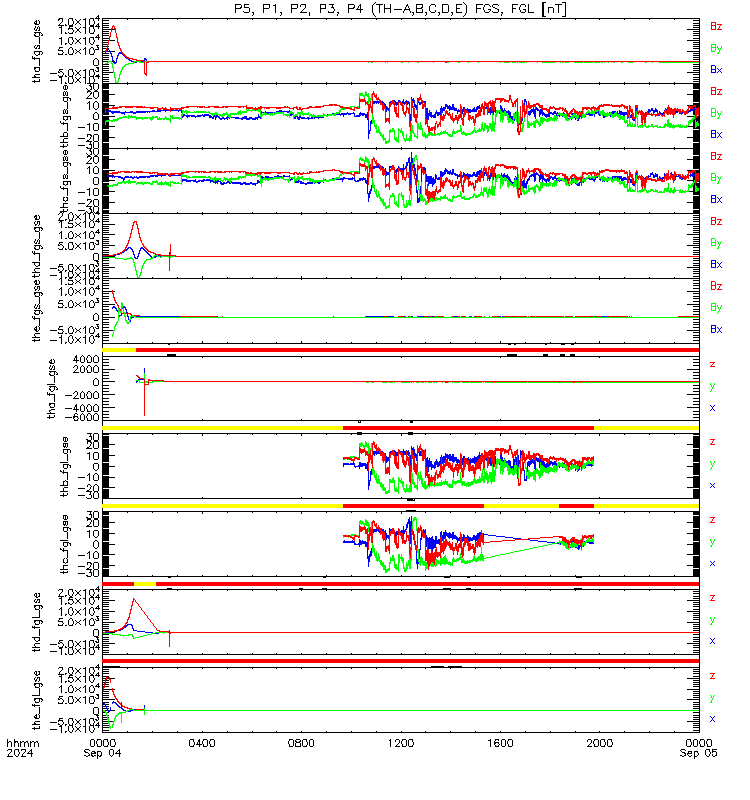Image resolution: width=750 pixels, height=800 pixels.
Task: Click green By legend of the_fgs_gse panel
Action: coord(716,308)
